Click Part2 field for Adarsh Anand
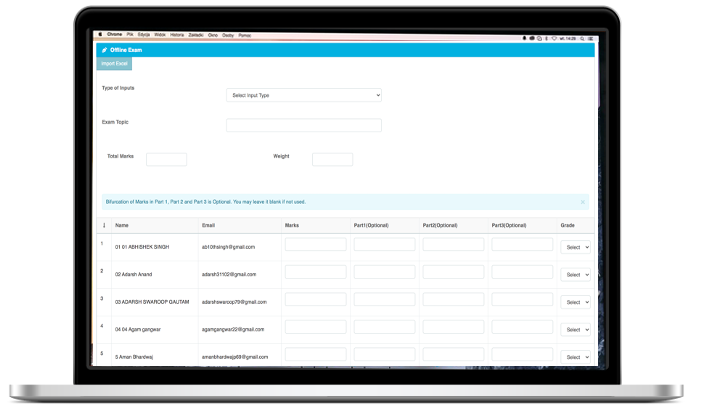 tap(453, 272)
